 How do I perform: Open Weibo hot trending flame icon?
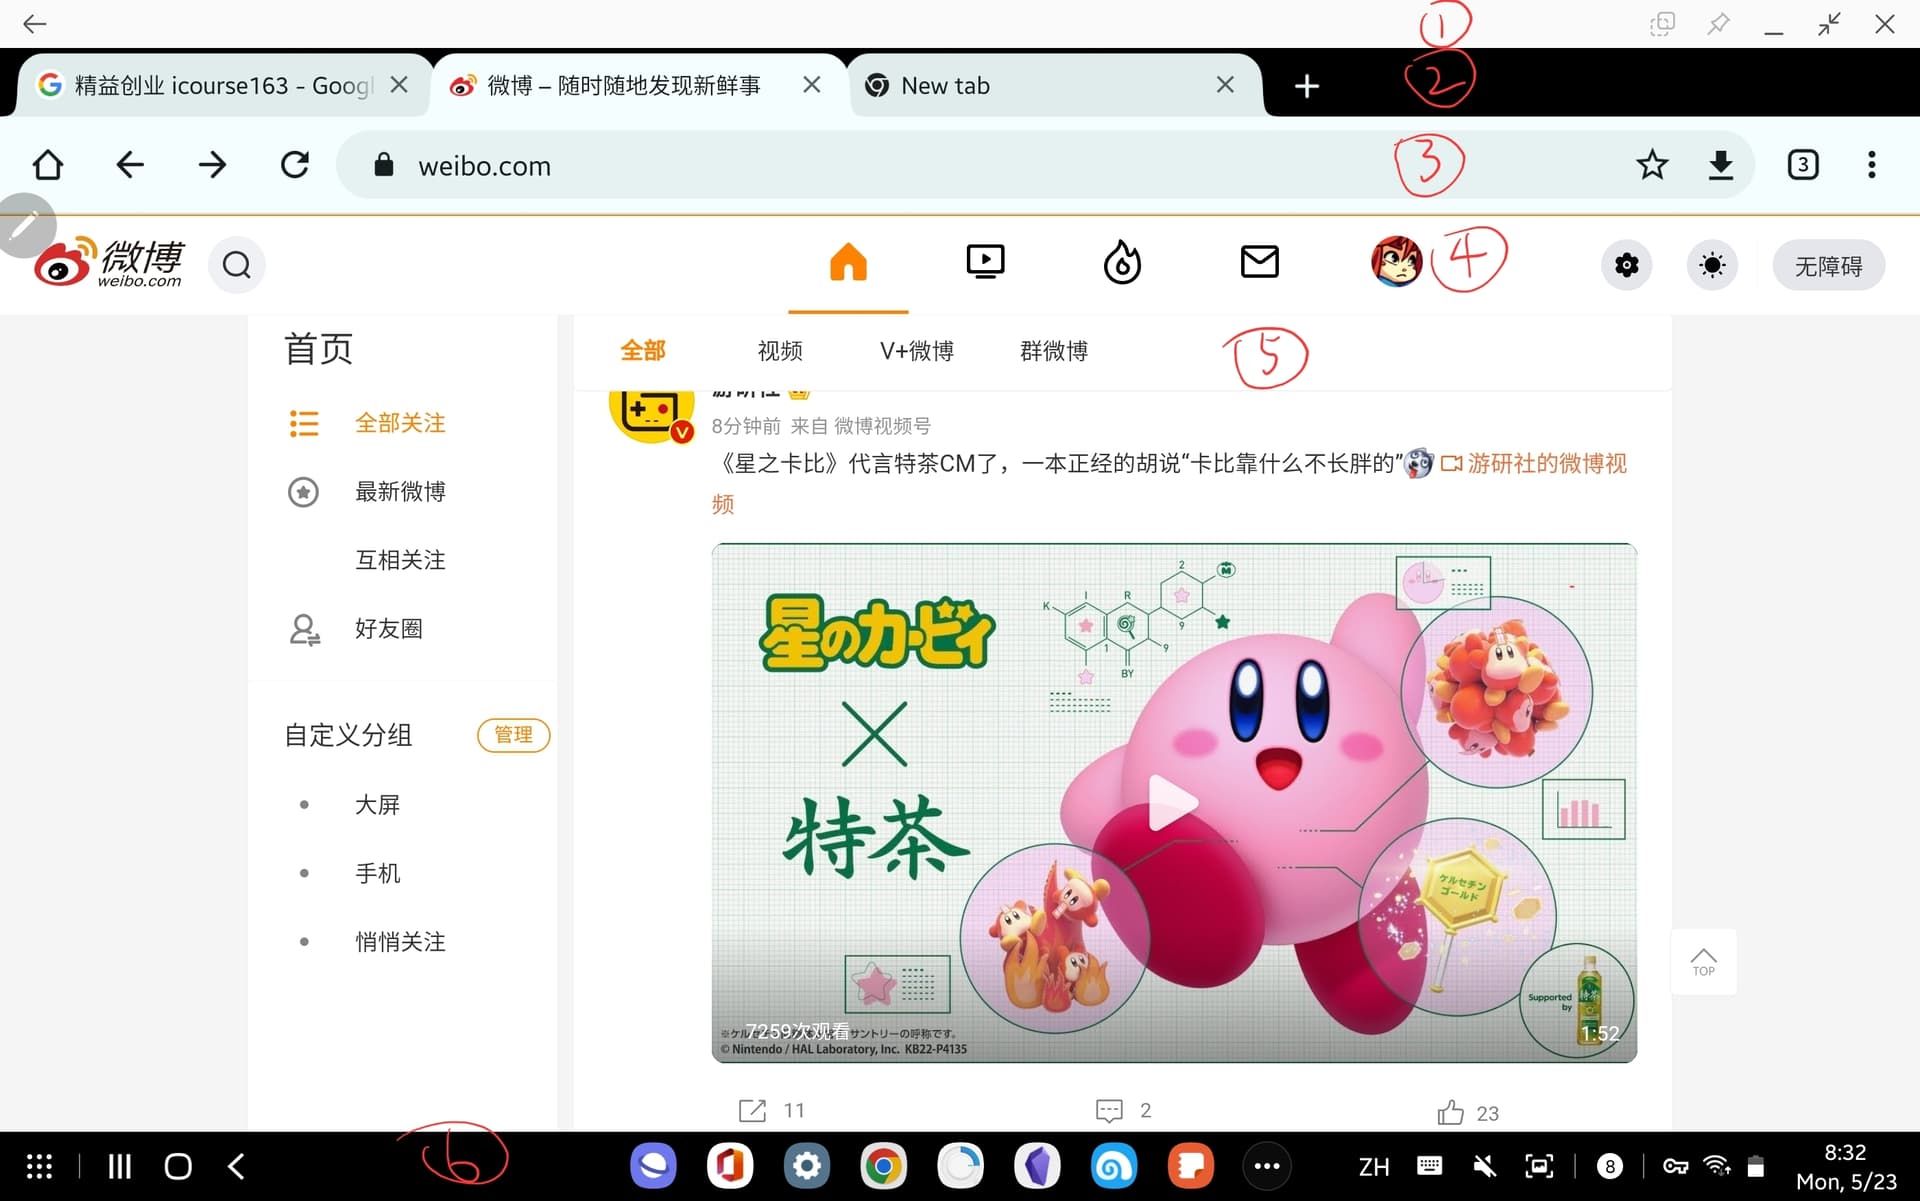(x=1122, y=263)
